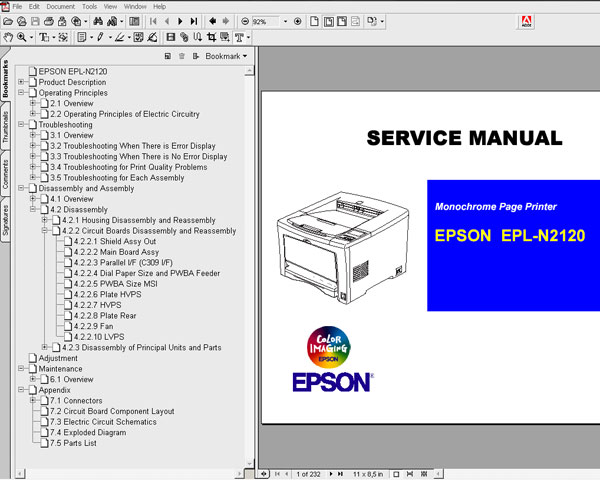
Task: Open the Bookmark palette dropdown menu
Action: coord(226,56)
